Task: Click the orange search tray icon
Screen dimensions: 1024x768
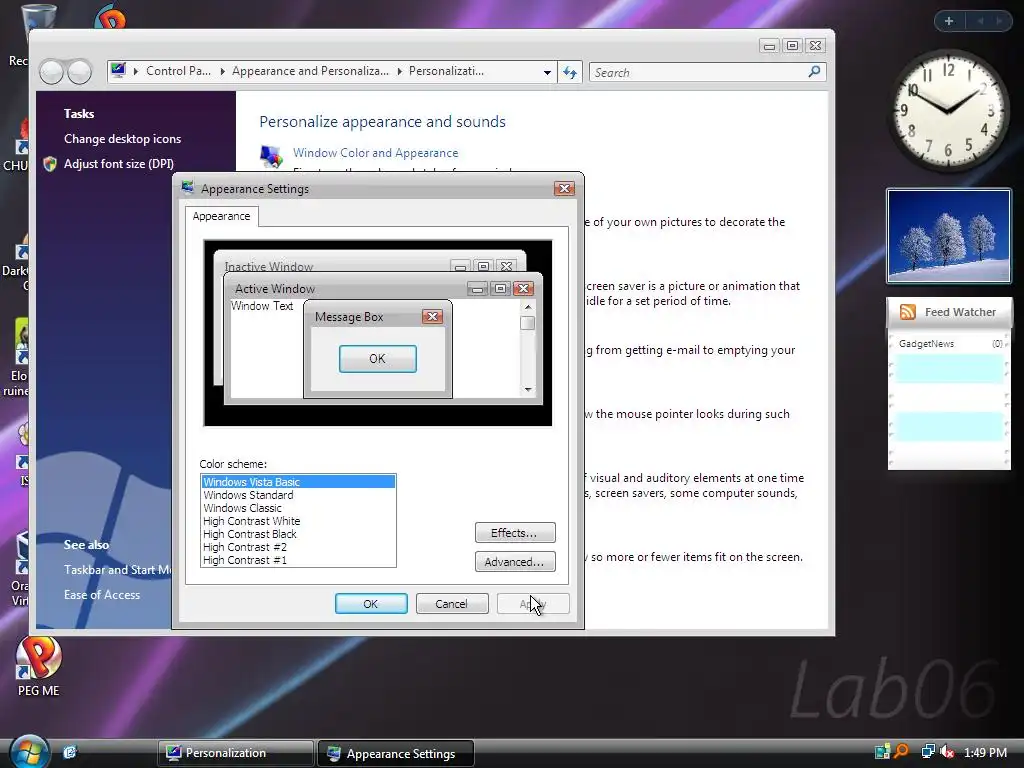Action: click(902, 752)
